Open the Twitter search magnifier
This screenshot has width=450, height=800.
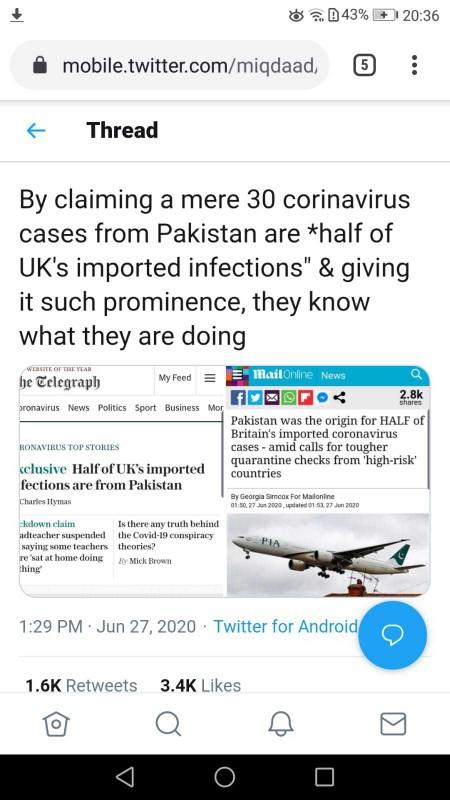point(168,723)
